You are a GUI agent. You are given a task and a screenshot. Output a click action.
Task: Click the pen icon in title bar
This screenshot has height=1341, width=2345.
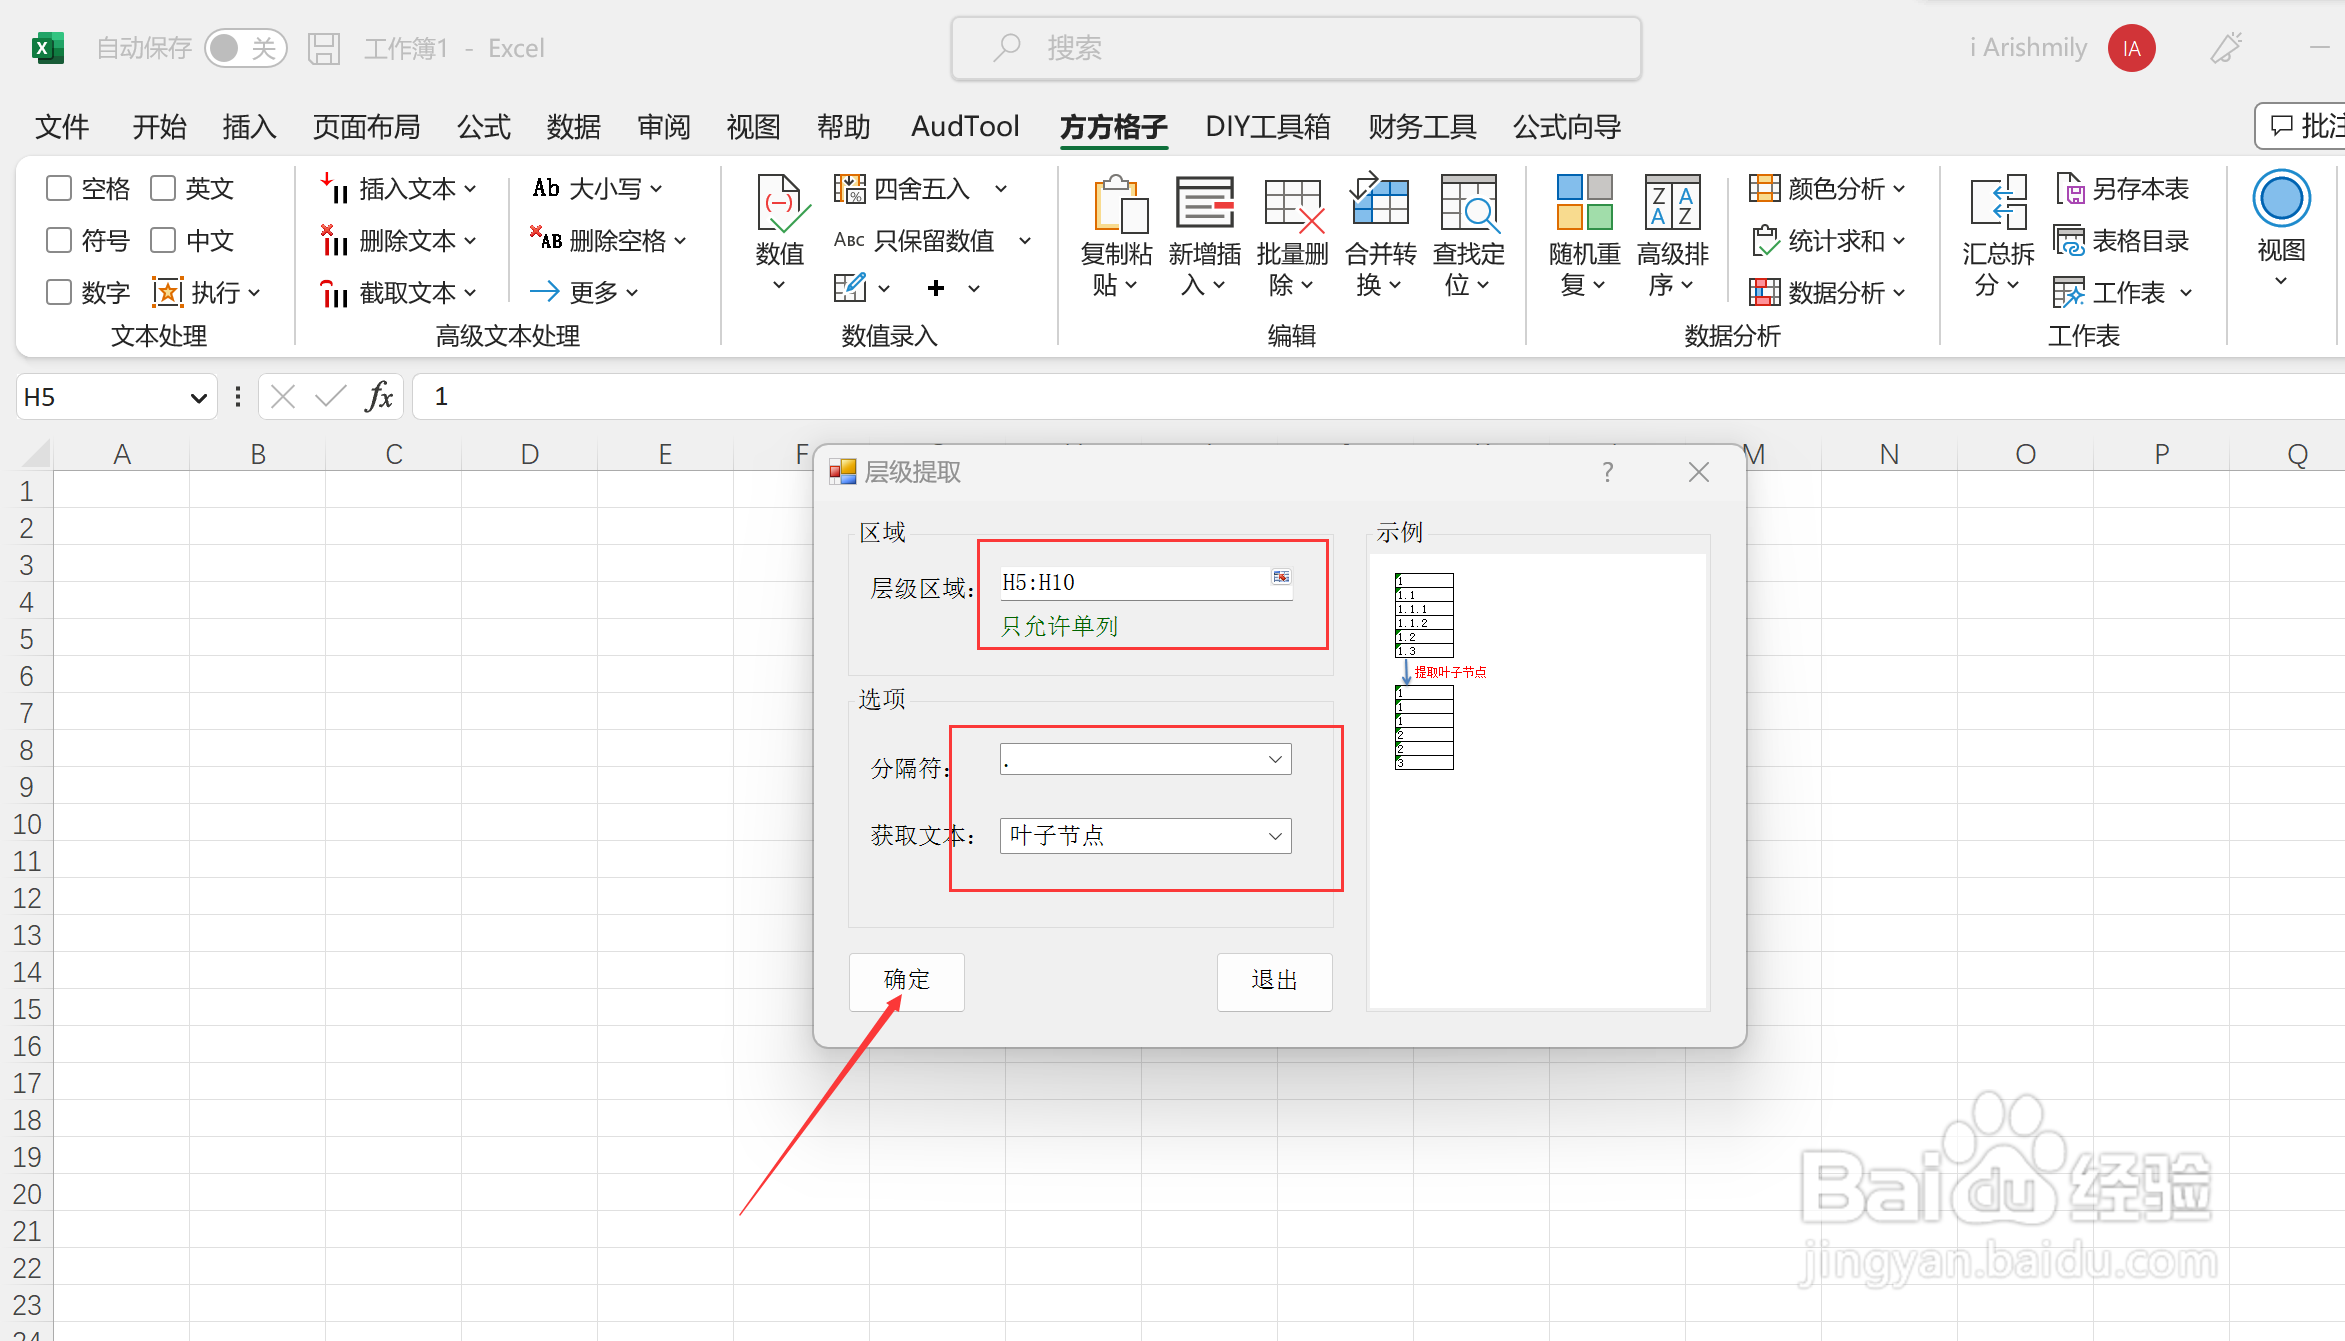coord(2226,48)
